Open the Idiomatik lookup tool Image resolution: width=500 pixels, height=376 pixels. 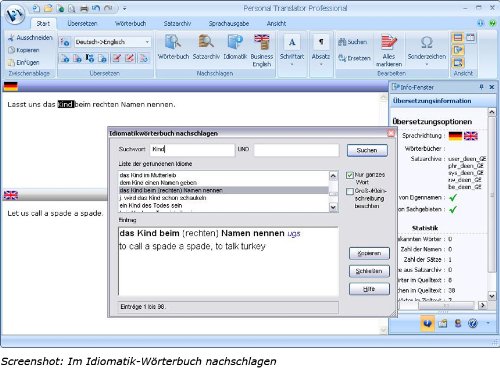click(235, 47)
